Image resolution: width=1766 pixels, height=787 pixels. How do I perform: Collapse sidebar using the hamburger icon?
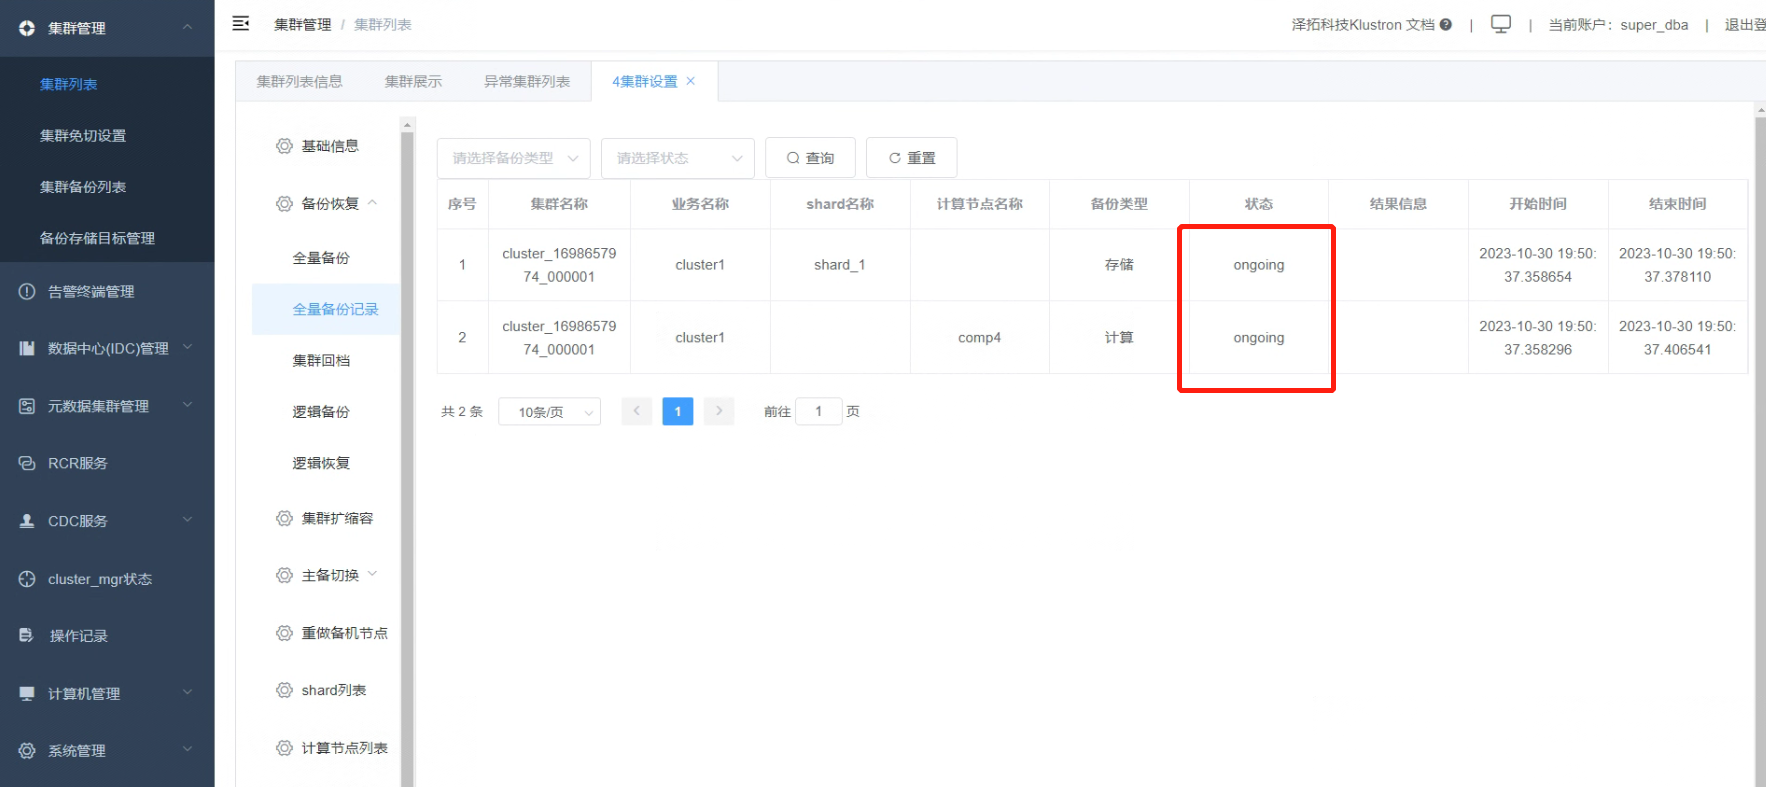(241, 23)
